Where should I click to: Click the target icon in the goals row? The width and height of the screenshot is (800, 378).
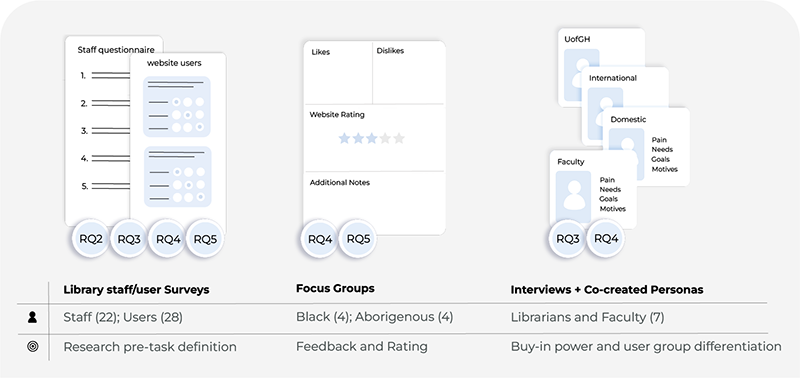(x=32, y=347)
